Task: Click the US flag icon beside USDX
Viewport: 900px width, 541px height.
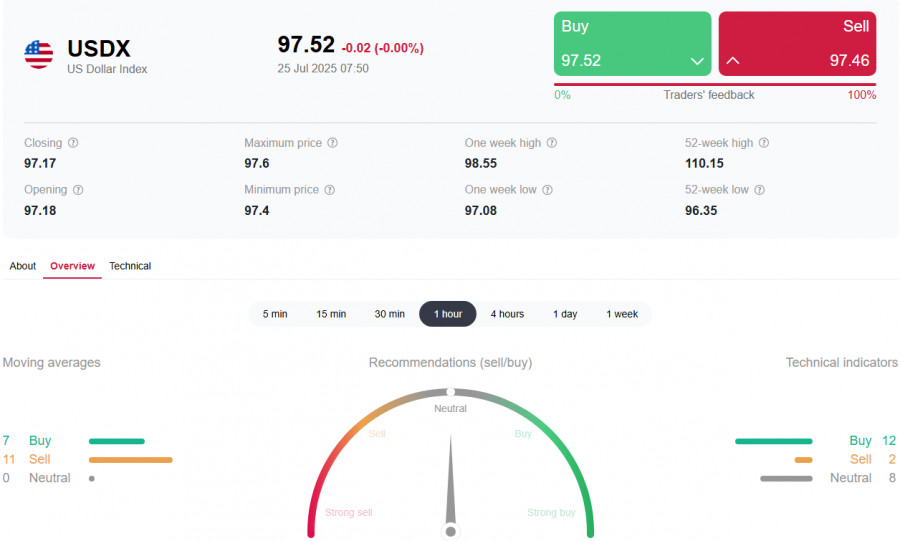Action: coord(38,55)
